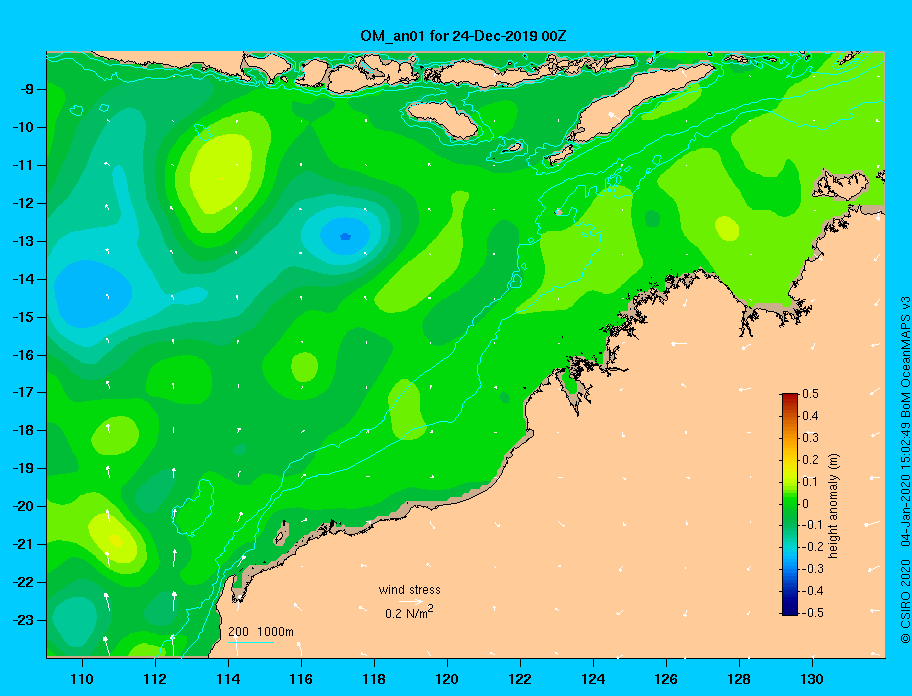
Task: Click colorbar tick label 0.5
Action: [x=810, y=394]
